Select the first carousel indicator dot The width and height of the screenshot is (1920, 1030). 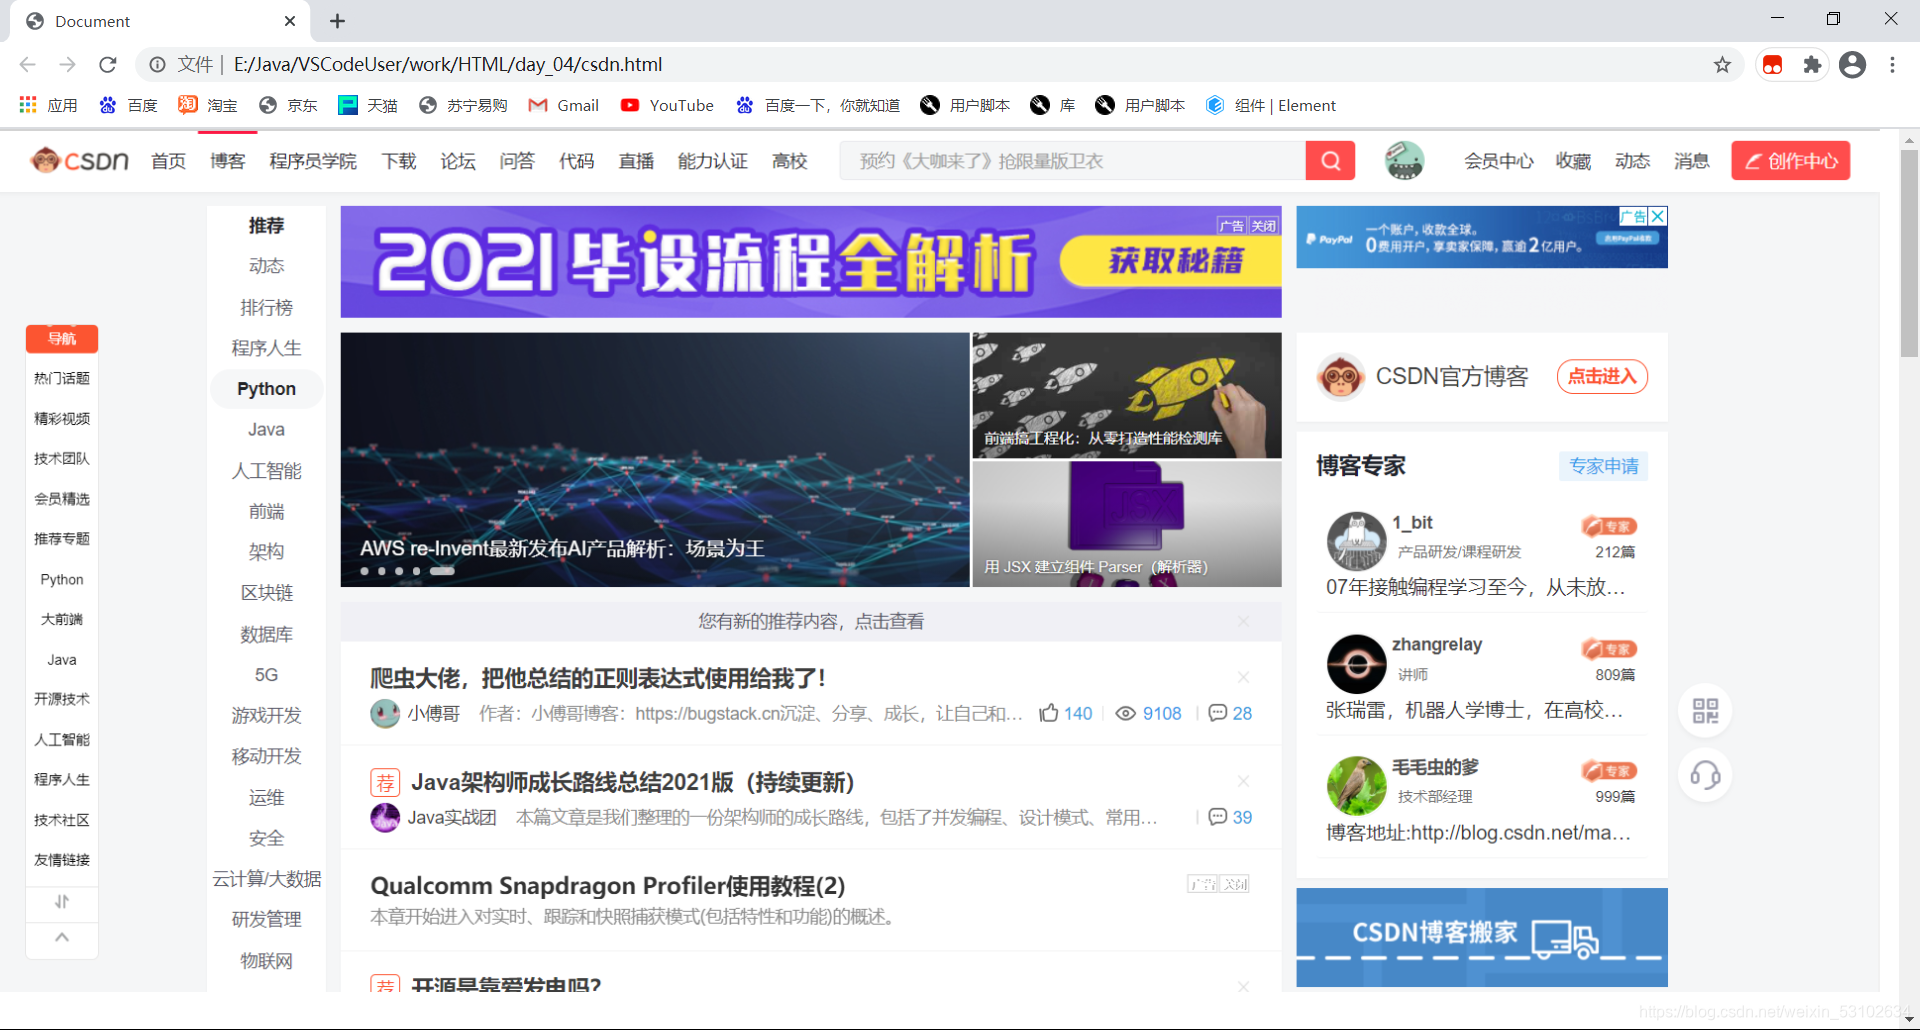point(365,571)
